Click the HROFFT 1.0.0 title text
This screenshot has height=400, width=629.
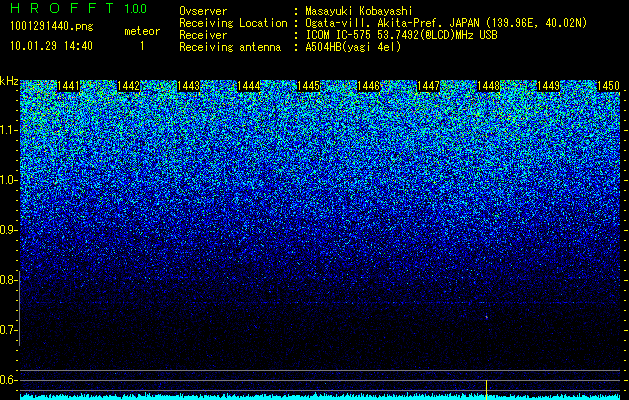pyautogui.click(x=78, y=8)
